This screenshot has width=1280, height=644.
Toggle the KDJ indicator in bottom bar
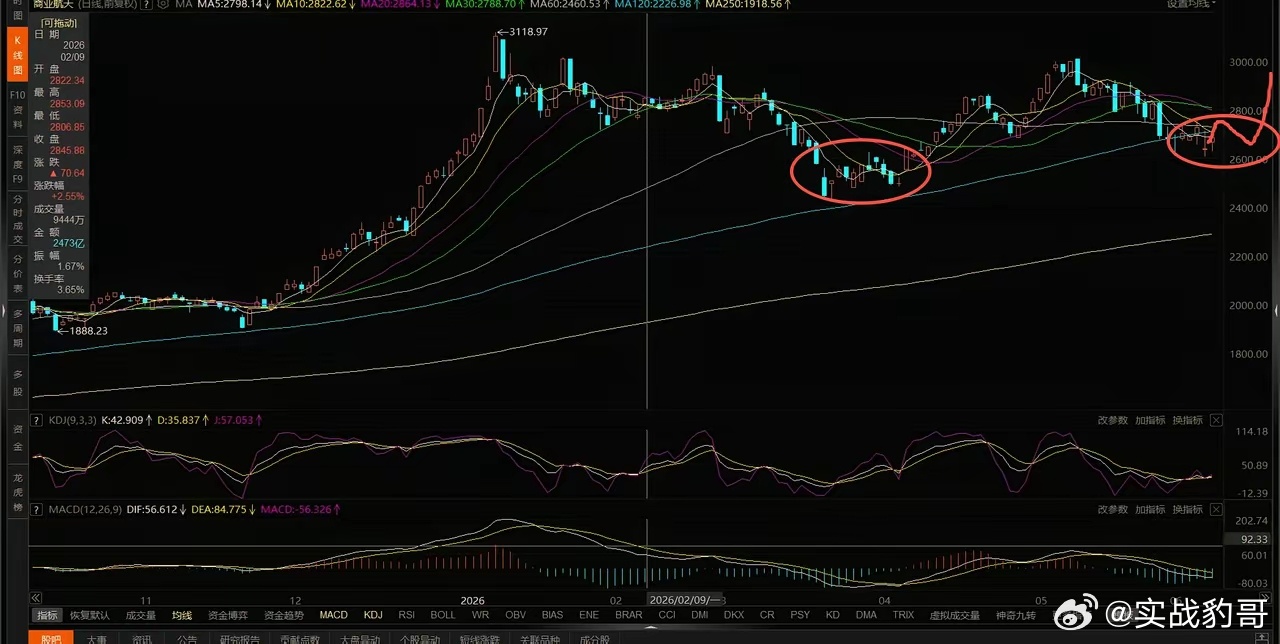pos(373,615)
